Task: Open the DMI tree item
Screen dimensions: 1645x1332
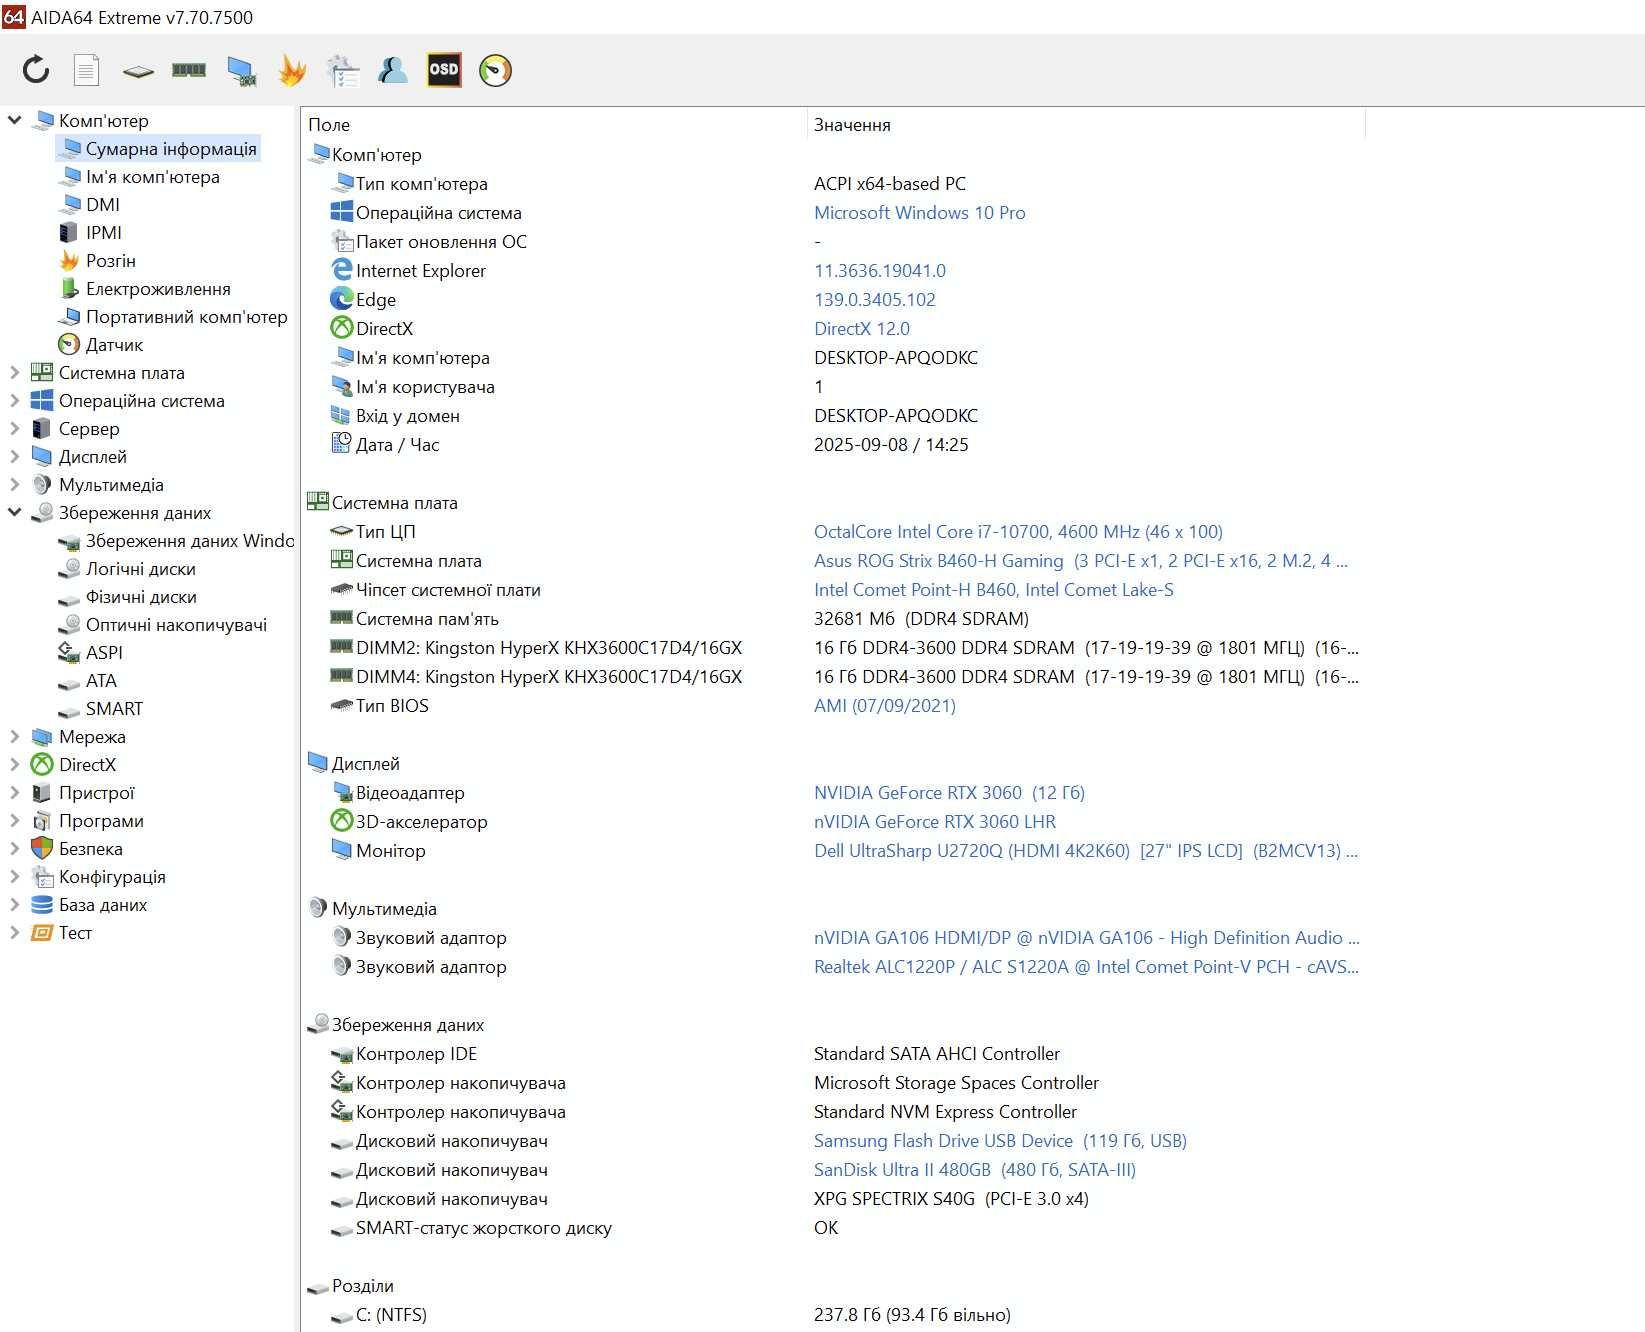Action: 102,204
